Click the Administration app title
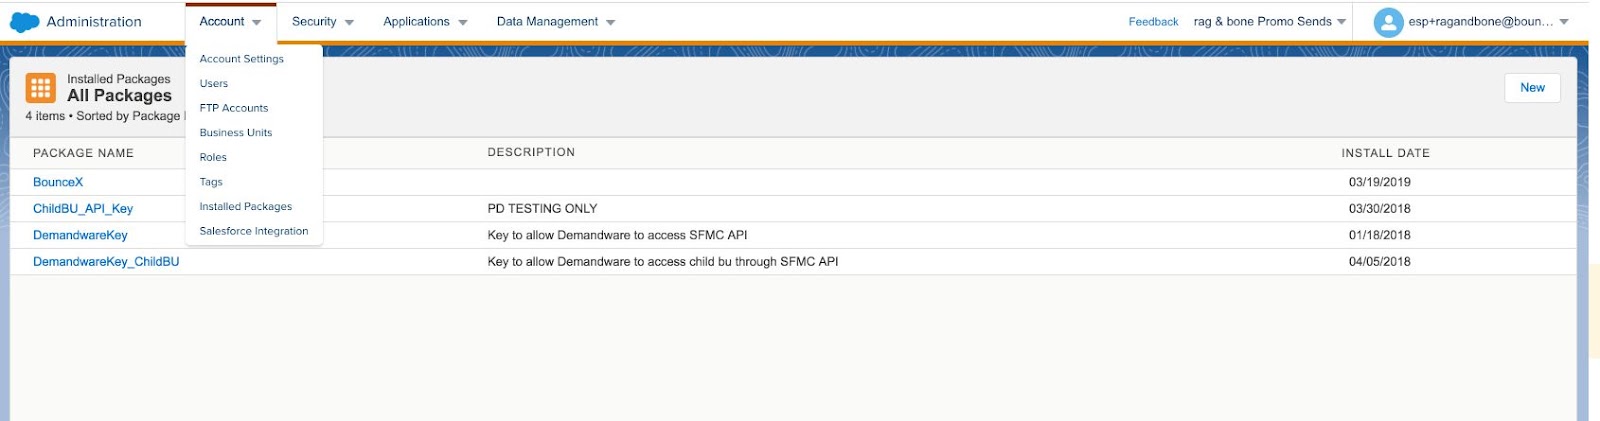The width and height of the screenshot is (1600, 421). point(94,22)
